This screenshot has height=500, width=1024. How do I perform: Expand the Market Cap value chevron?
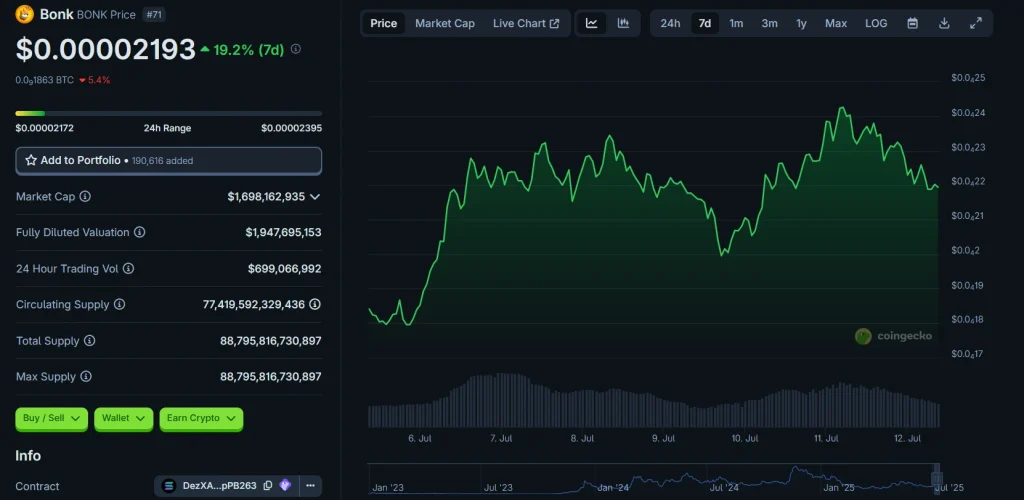point(315,196)
